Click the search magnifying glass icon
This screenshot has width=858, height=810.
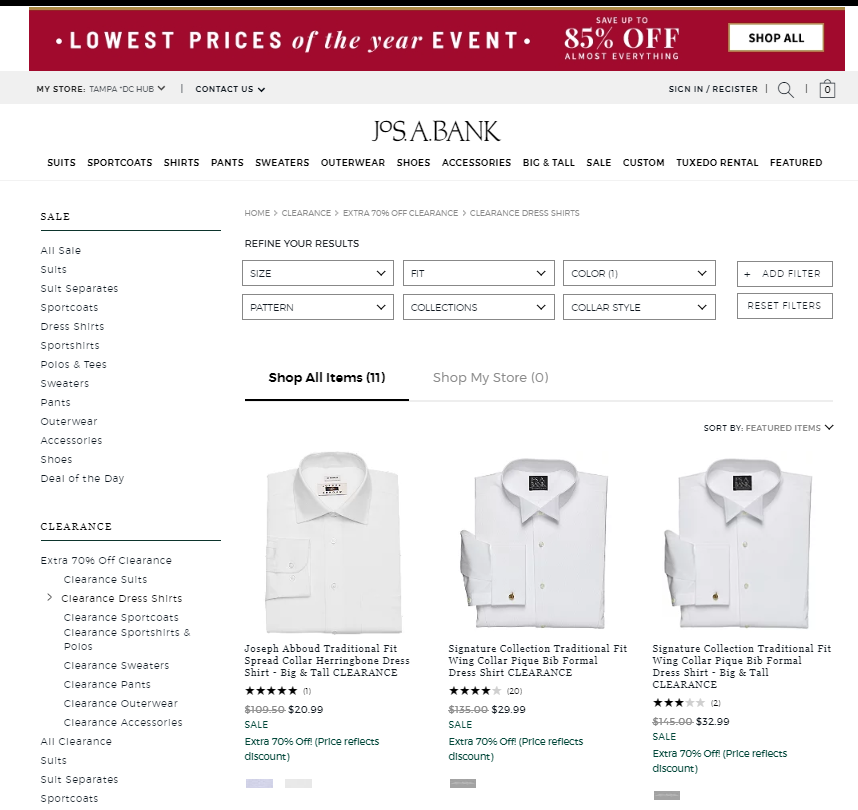(786, 89)
